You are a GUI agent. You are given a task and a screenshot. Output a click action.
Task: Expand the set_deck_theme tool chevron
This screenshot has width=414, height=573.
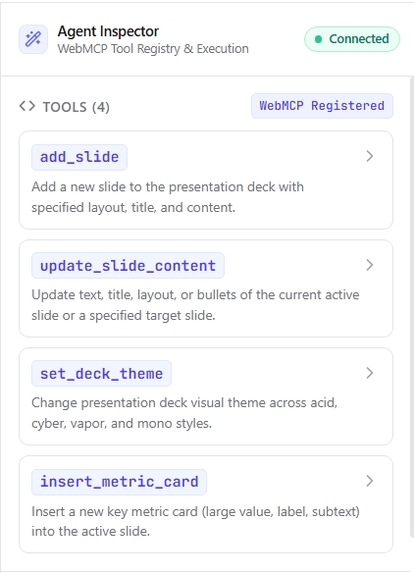(370, 373)
